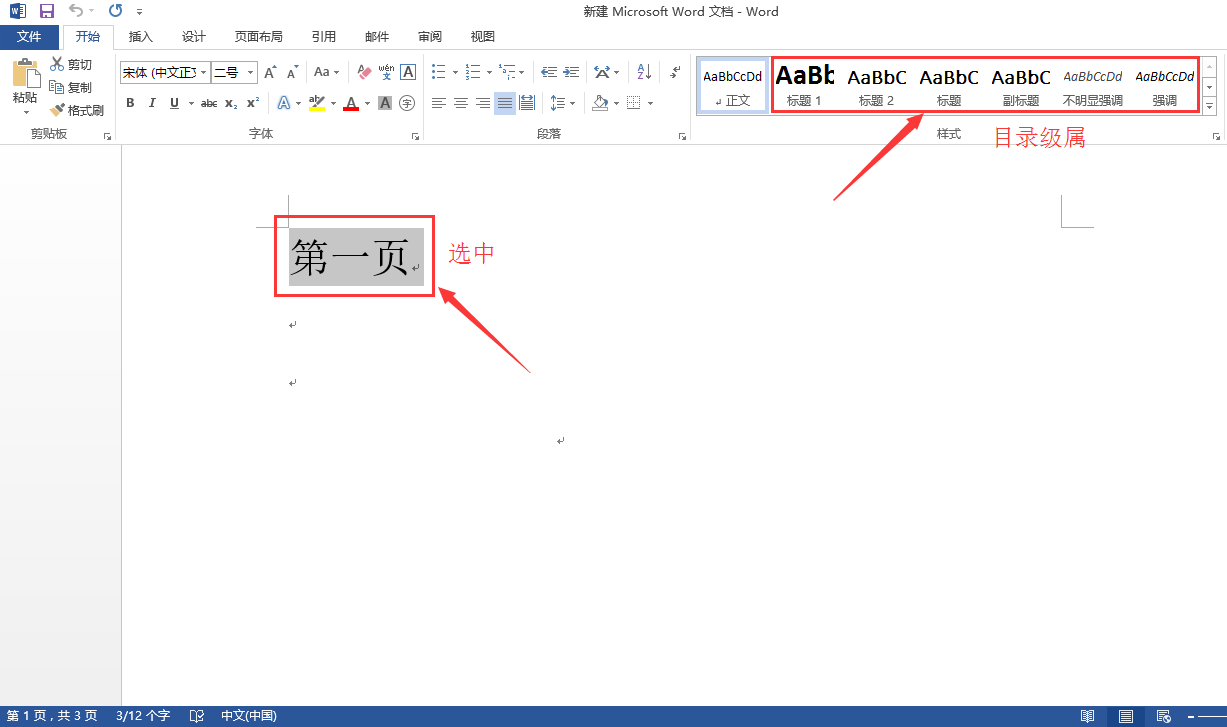Click the red font color button
The height and width of the screenshot is (727, 1227).
click(x=351, y=103)
